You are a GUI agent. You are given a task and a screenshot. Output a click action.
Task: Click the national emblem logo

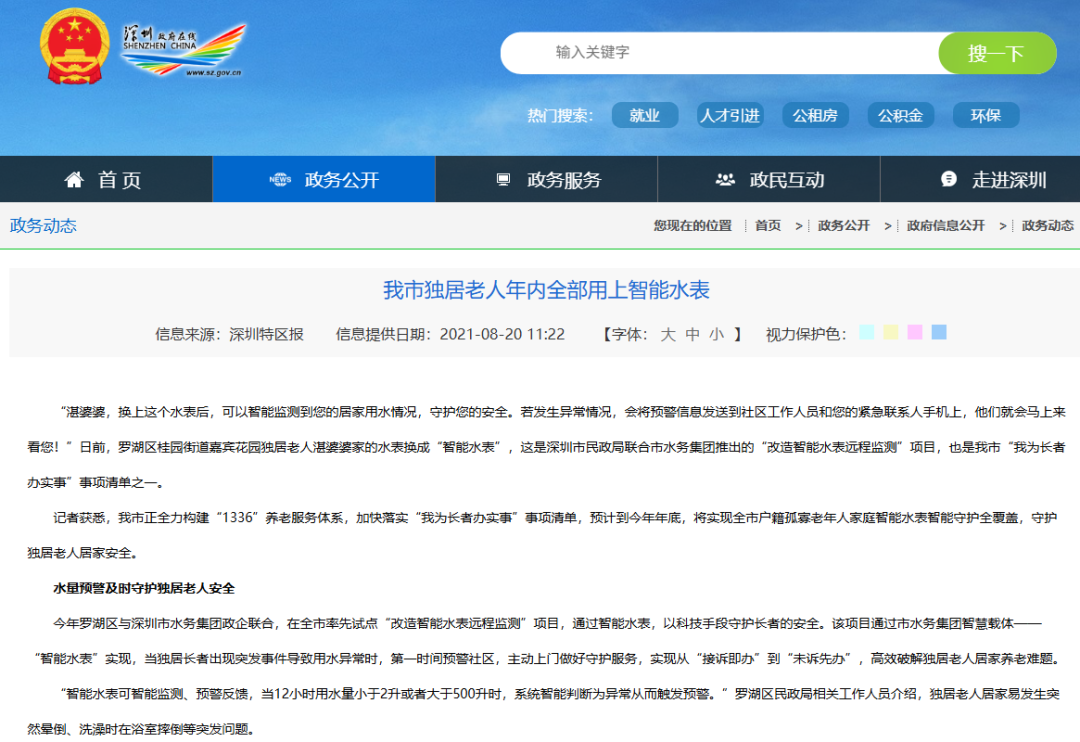click(x=74, y=47)
